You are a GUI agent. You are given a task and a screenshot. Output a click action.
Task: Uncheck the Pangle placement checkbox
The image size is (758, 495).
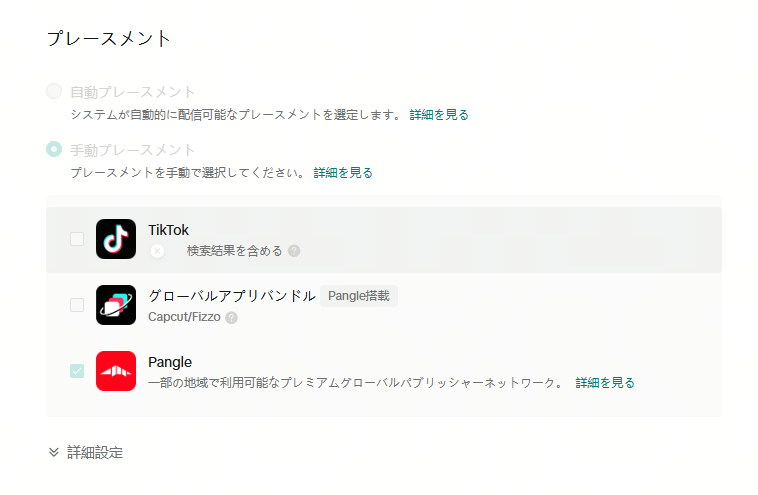77,371
